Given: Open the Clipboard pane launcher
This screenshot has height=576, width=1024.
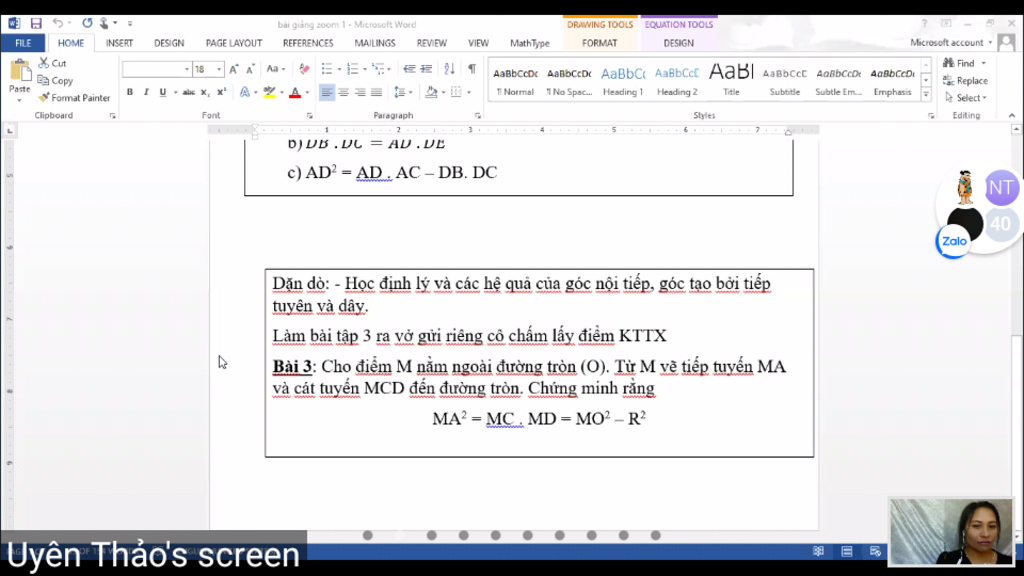Looking at the screenshot, I should 112,116.
